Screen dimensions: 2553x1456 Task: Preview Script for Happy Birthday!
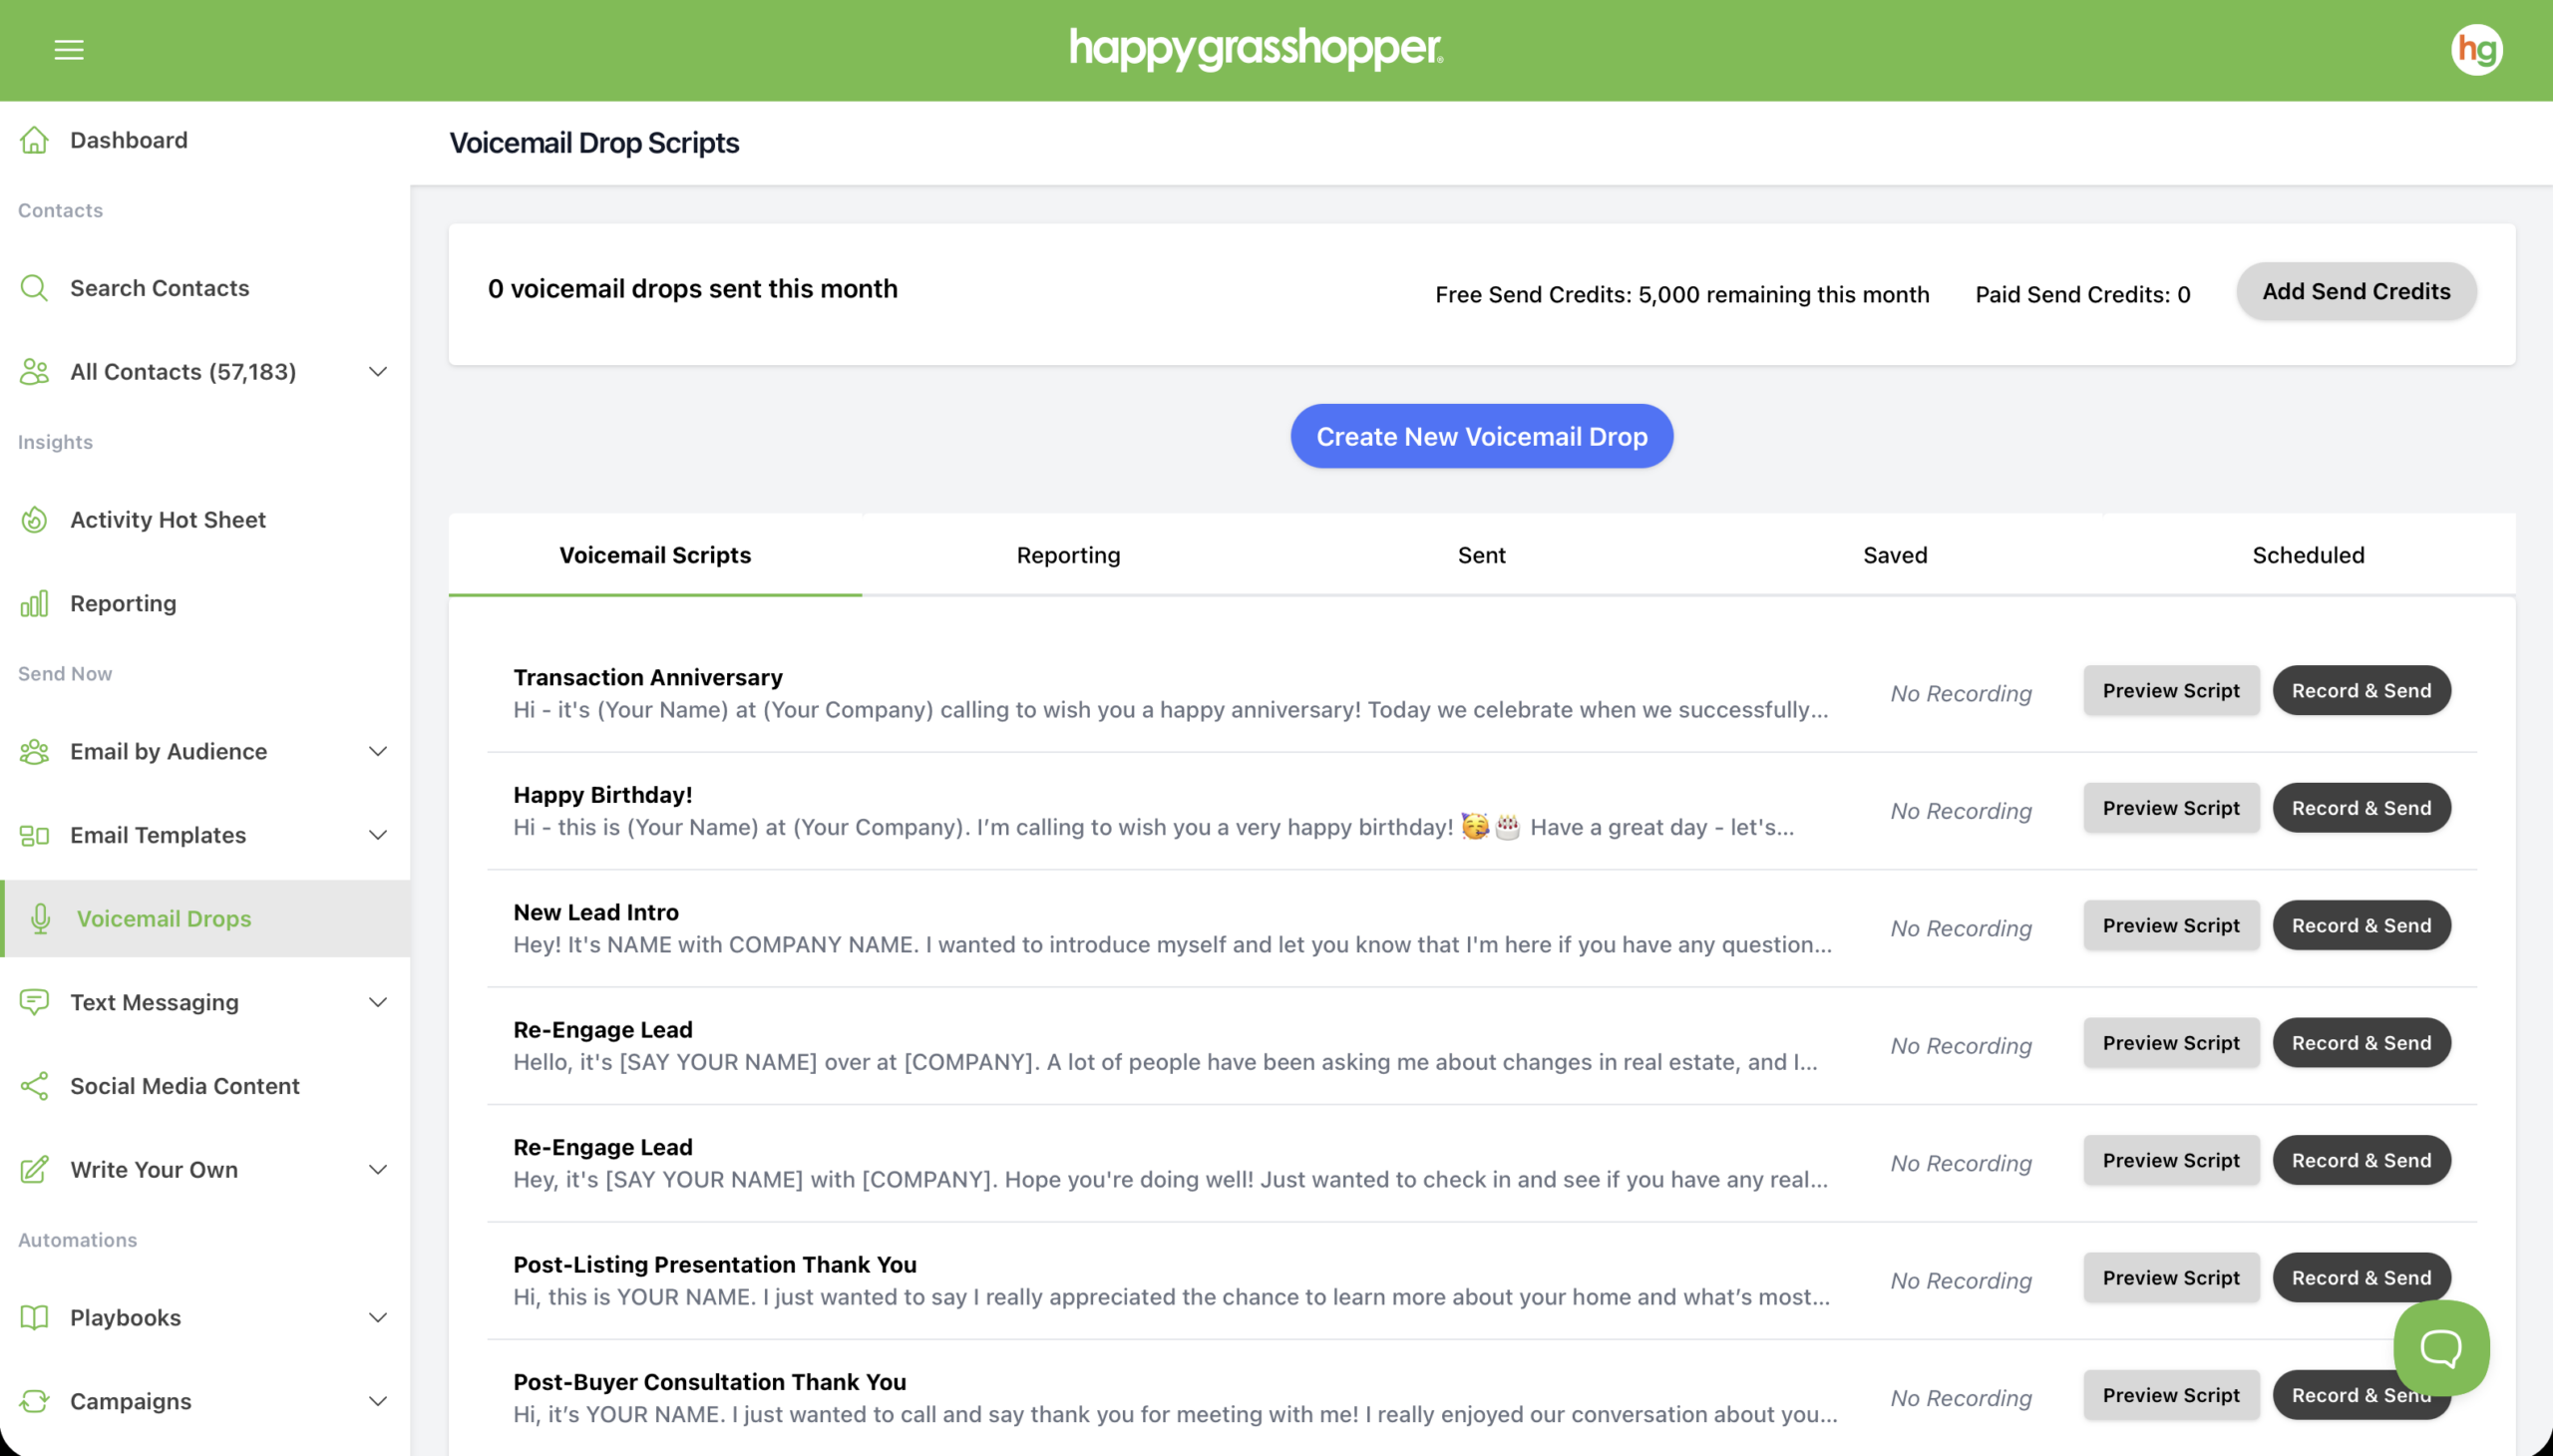click(x=2171, y=808)
